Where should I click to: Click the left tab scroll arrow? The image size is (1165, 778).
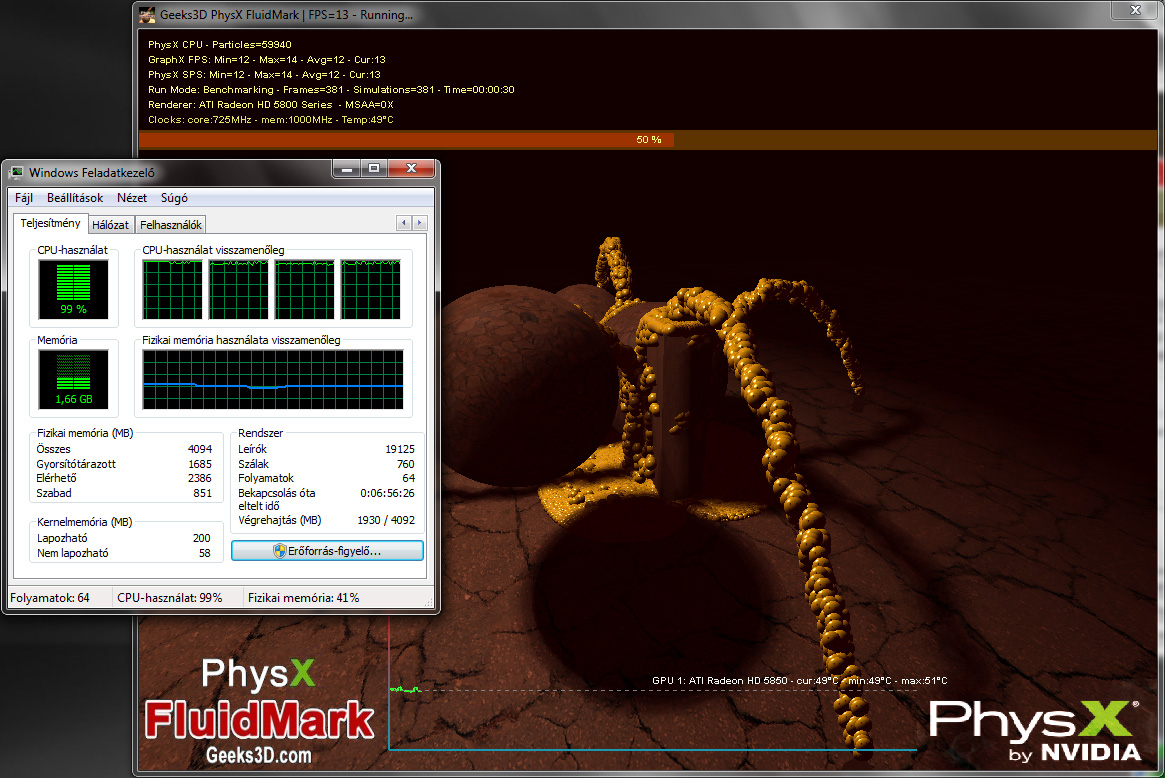(404, 223)
